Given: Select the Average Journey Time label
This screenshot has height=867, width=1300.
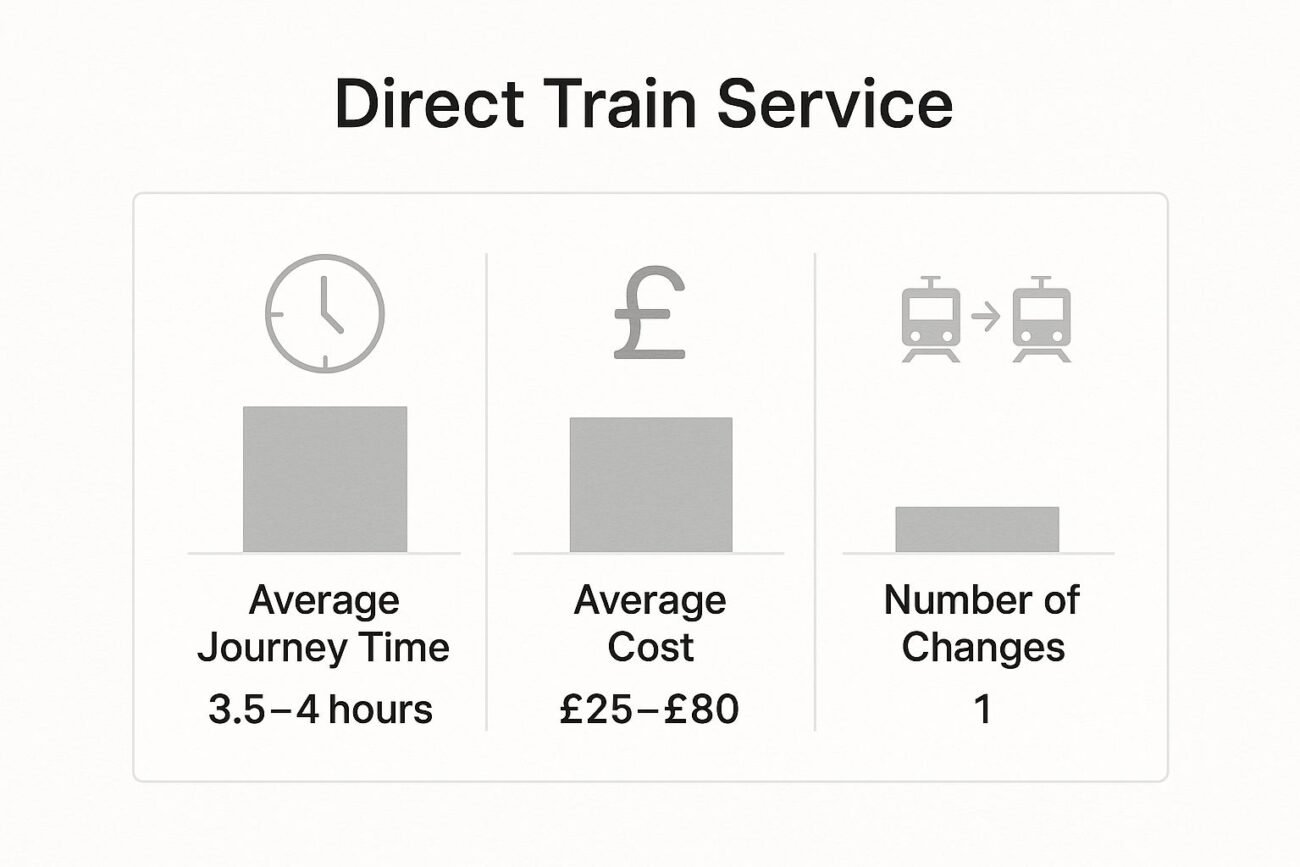Looking at the screenshot, I should coord(324,624).
